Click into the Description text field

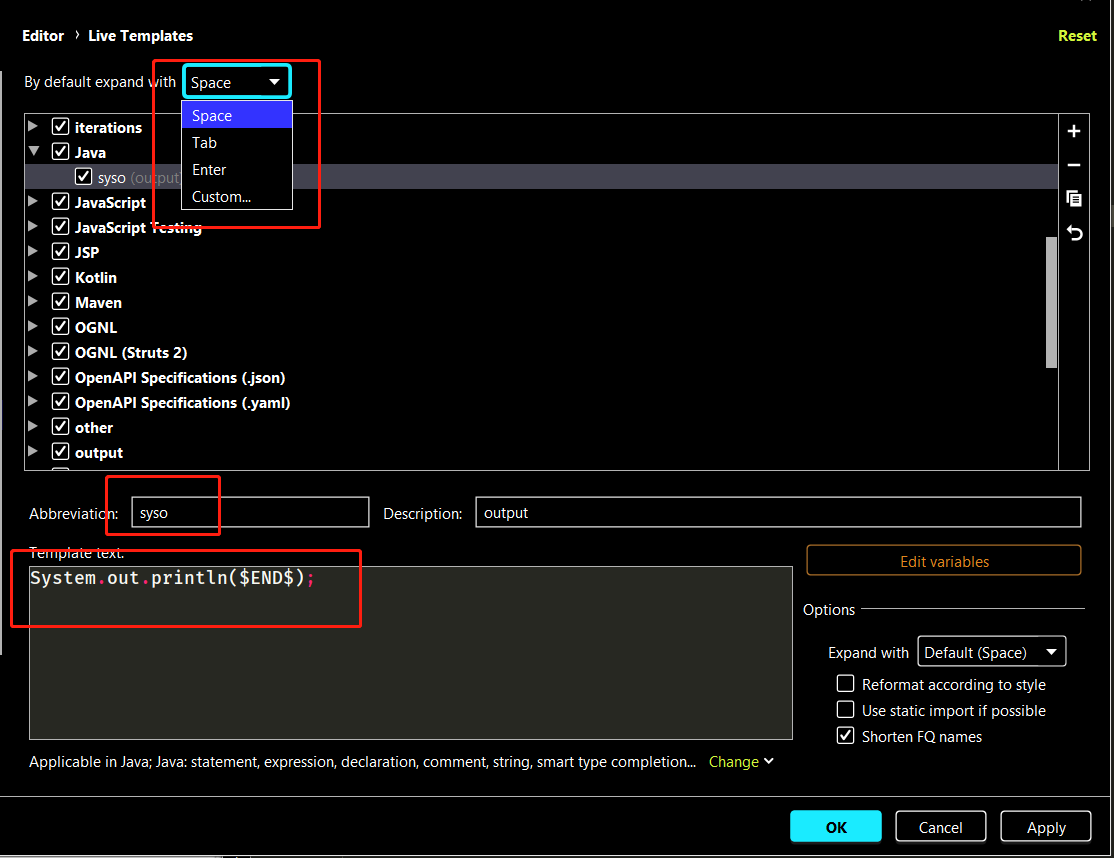coord(777,512)
